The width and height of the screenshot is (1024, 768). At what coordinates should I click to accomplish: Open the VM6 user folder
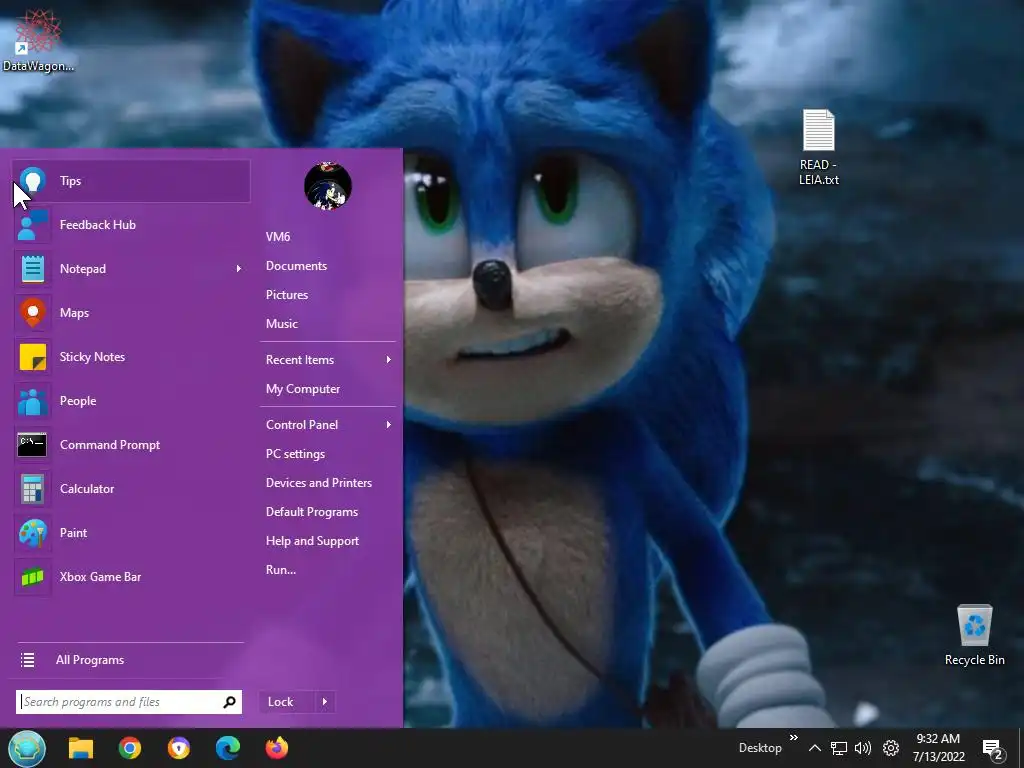[x=278, y=237]
